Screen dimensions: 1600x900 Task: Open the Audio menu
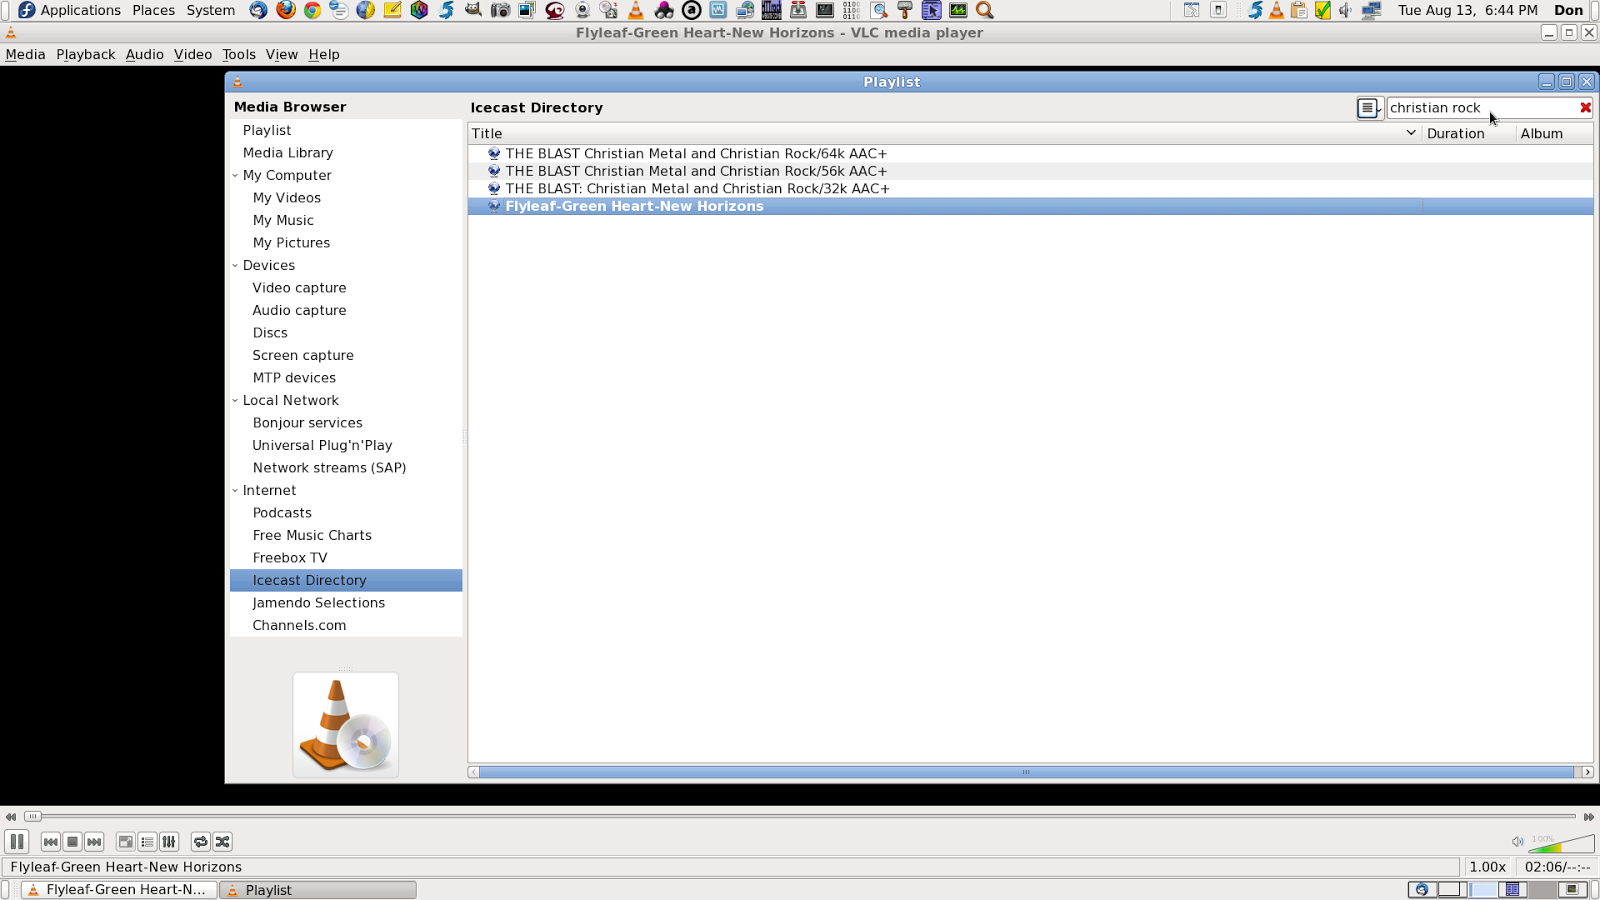(x=144, y=55)
